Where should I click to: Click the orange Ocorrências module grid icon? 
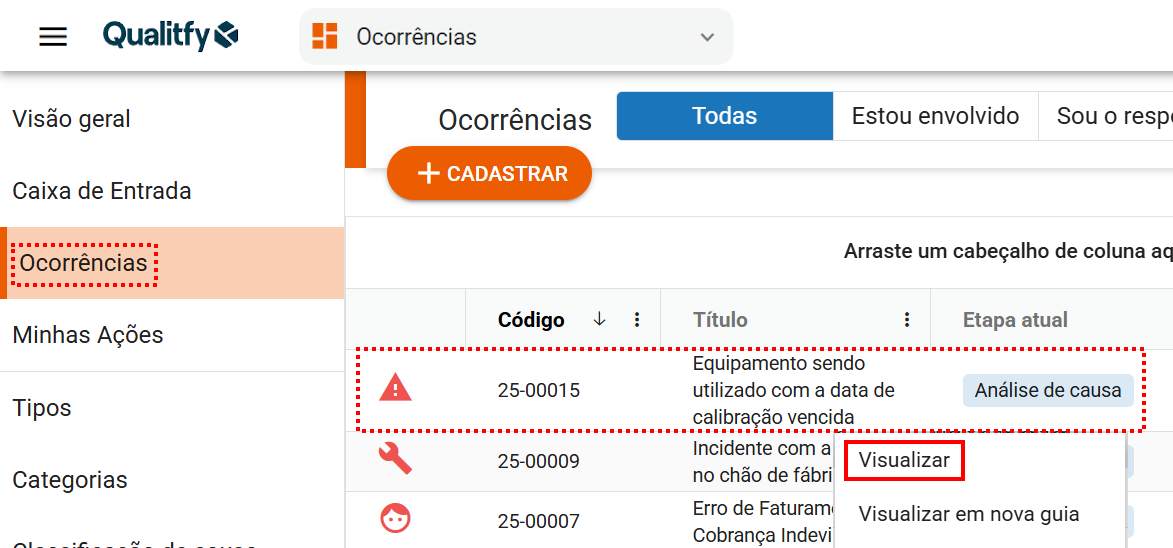325,37
